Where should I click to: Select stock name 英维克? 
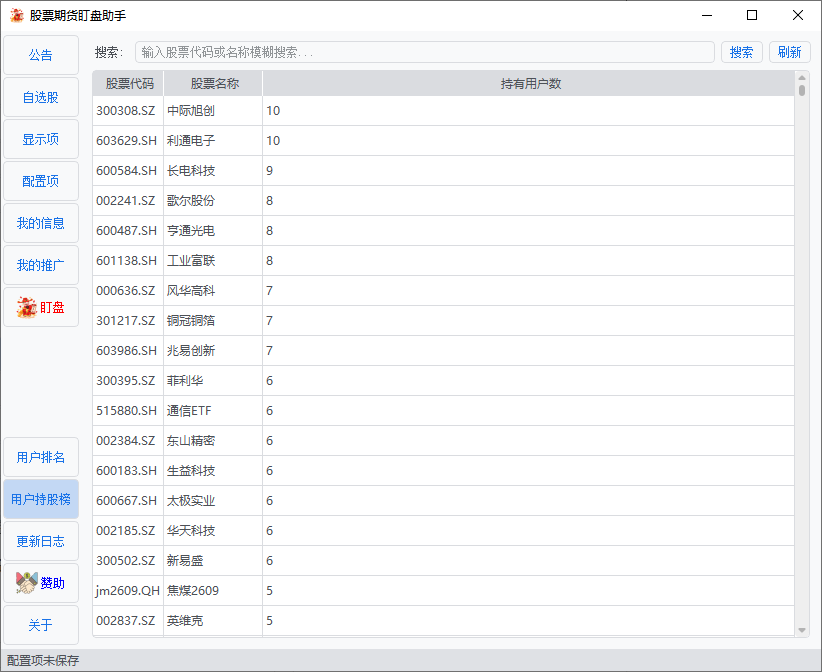pos(185,621)
